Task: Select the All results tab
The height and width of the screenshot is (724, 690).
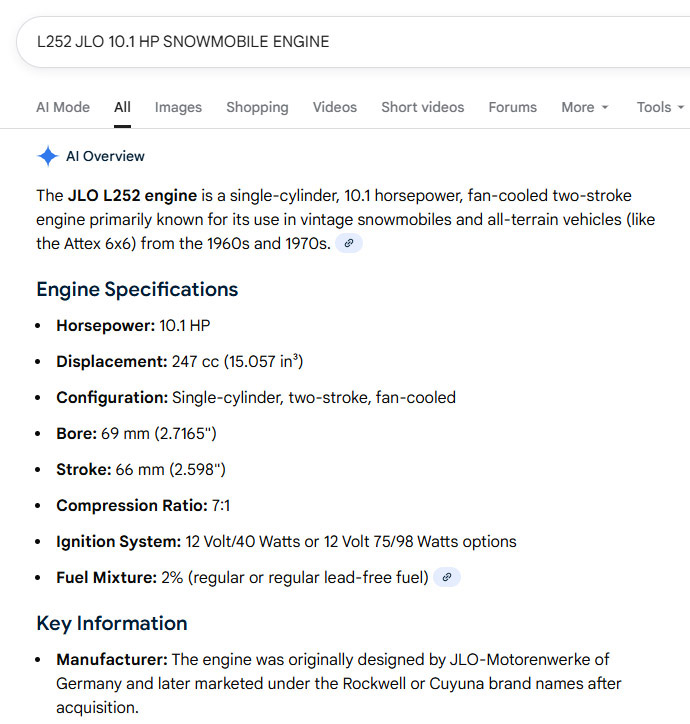Action: pyautogui.click(x=122, y=107)
